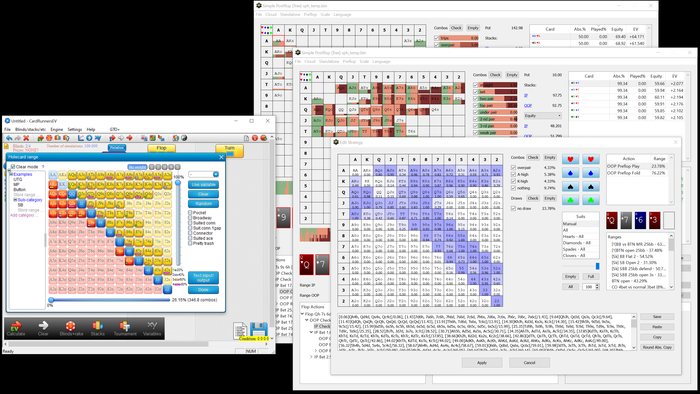Uncheck the A-high checkbox in Edit Strategy
This screenshot has height=394, width=700.
[x=513, y=174]
